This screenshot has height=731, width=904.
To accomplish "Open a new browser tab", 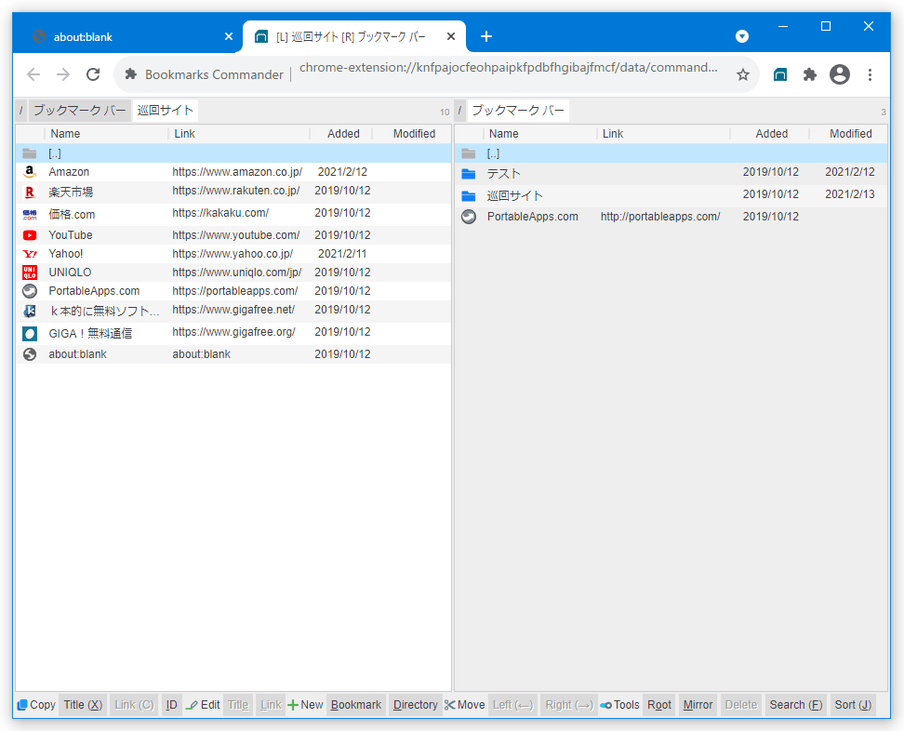I will pyautogui.click(x=486, y=36).
